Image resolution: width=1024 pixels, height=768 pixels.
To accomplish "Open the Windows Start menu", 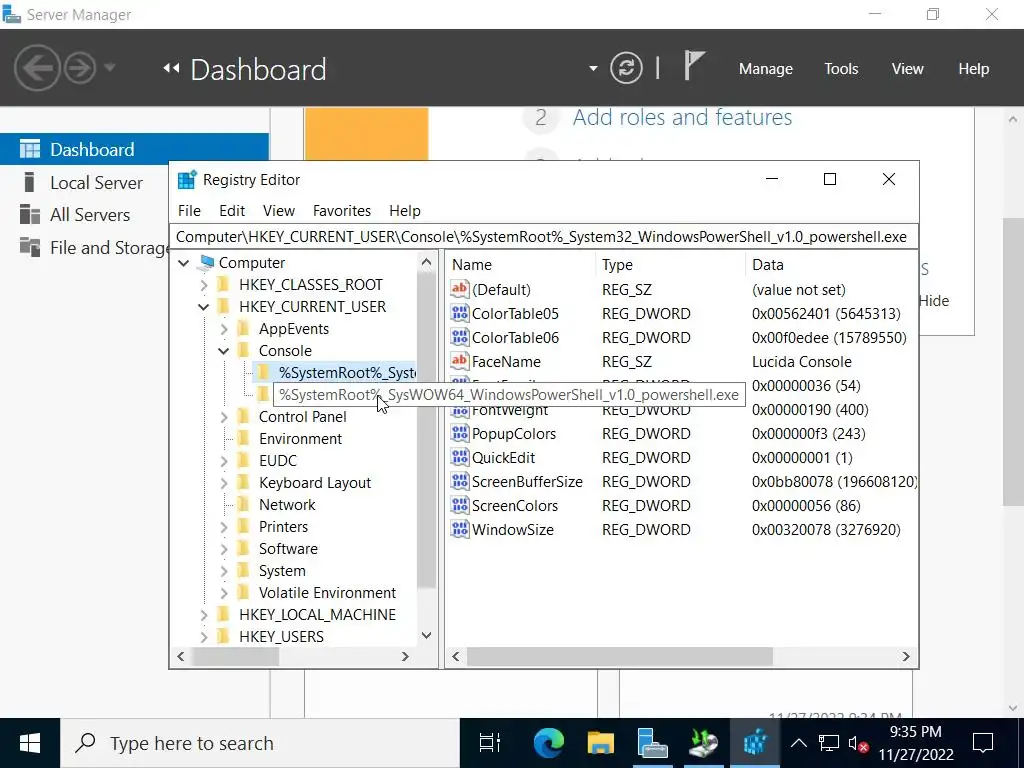I will click(30, 743).
